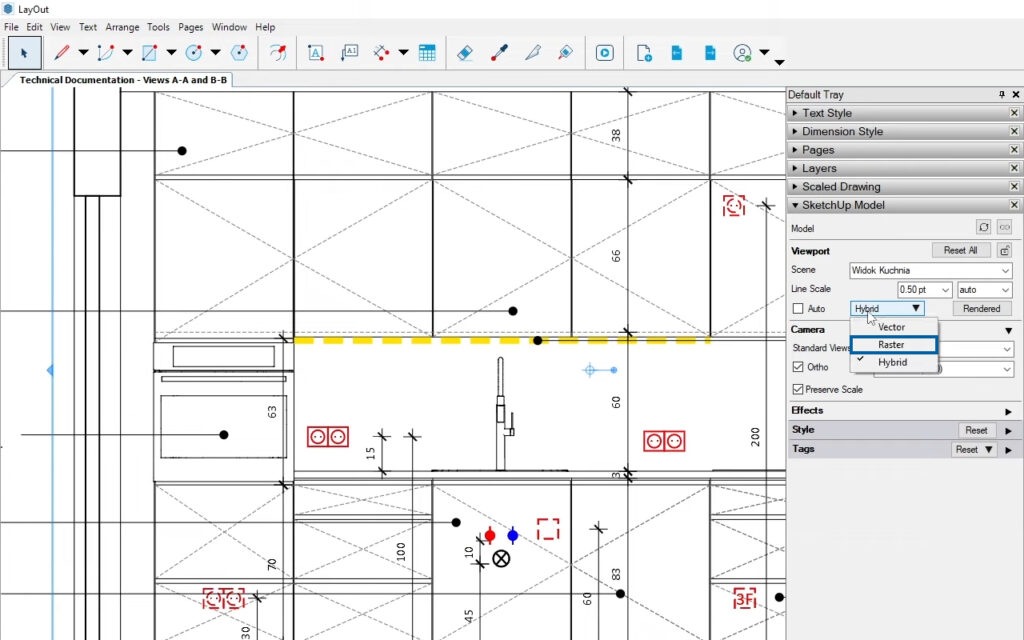
Task: Choose the Text tool
Action: (316, 53)
